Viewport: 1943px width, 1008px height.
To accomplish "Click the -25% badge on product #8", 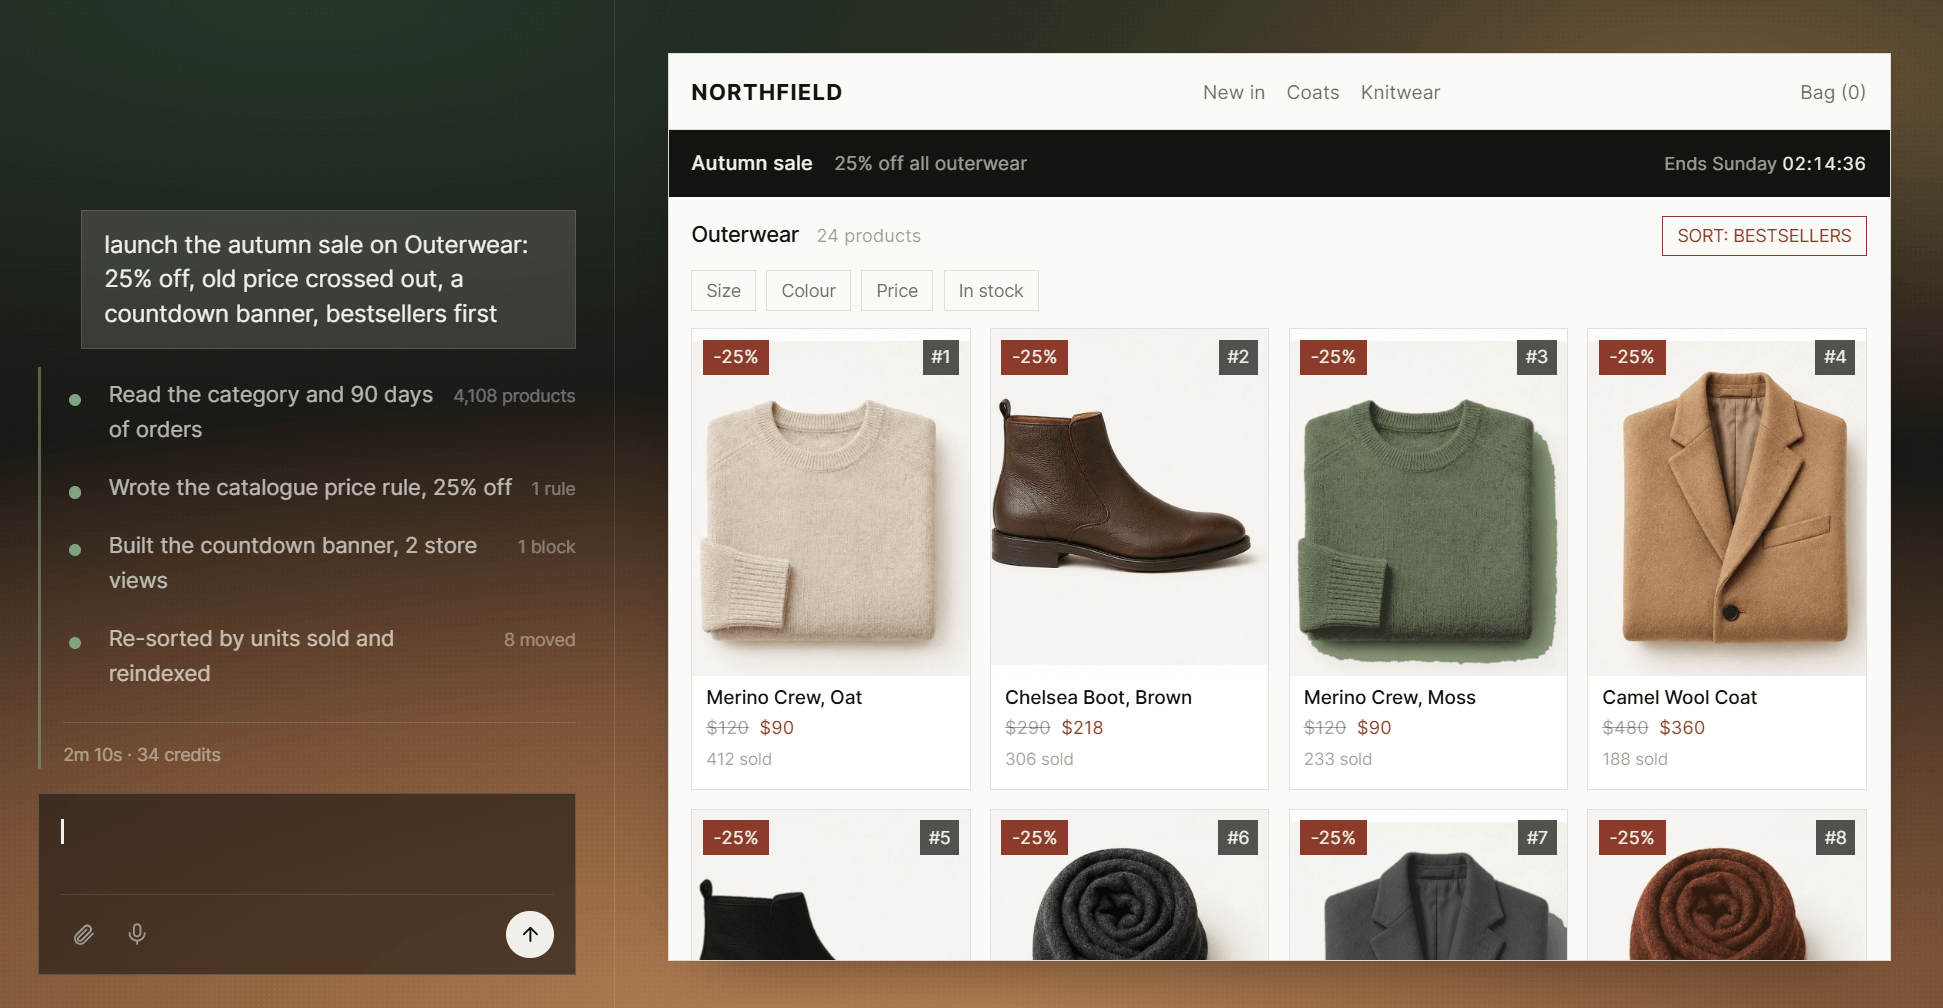I will point(1632,838).
